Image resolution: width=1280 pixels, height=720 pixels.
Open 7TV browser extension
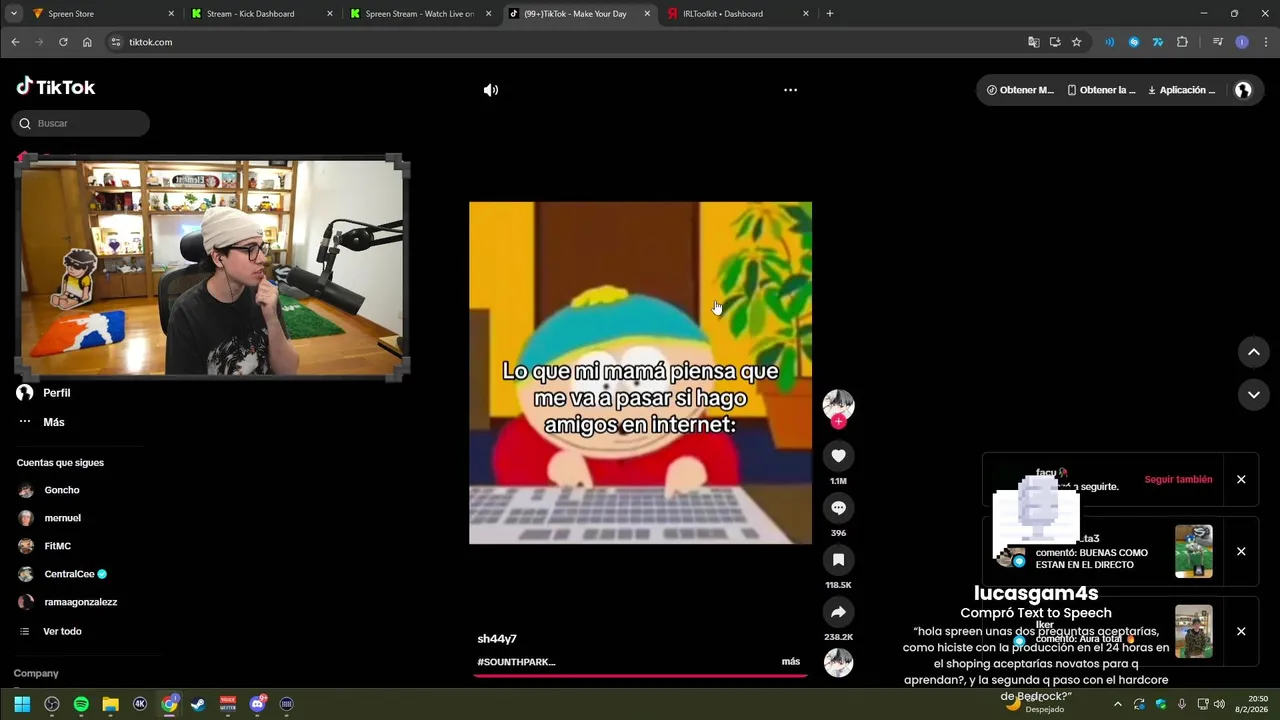(1158, 42)
